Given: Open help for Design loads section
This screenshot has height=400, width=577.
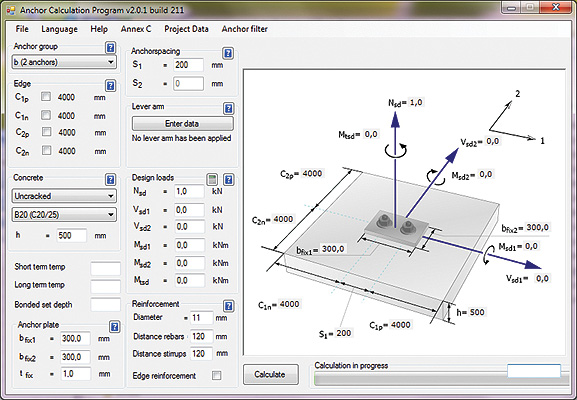Looking at the screenshot, I should pyautogui.click(x=229, y=179).
